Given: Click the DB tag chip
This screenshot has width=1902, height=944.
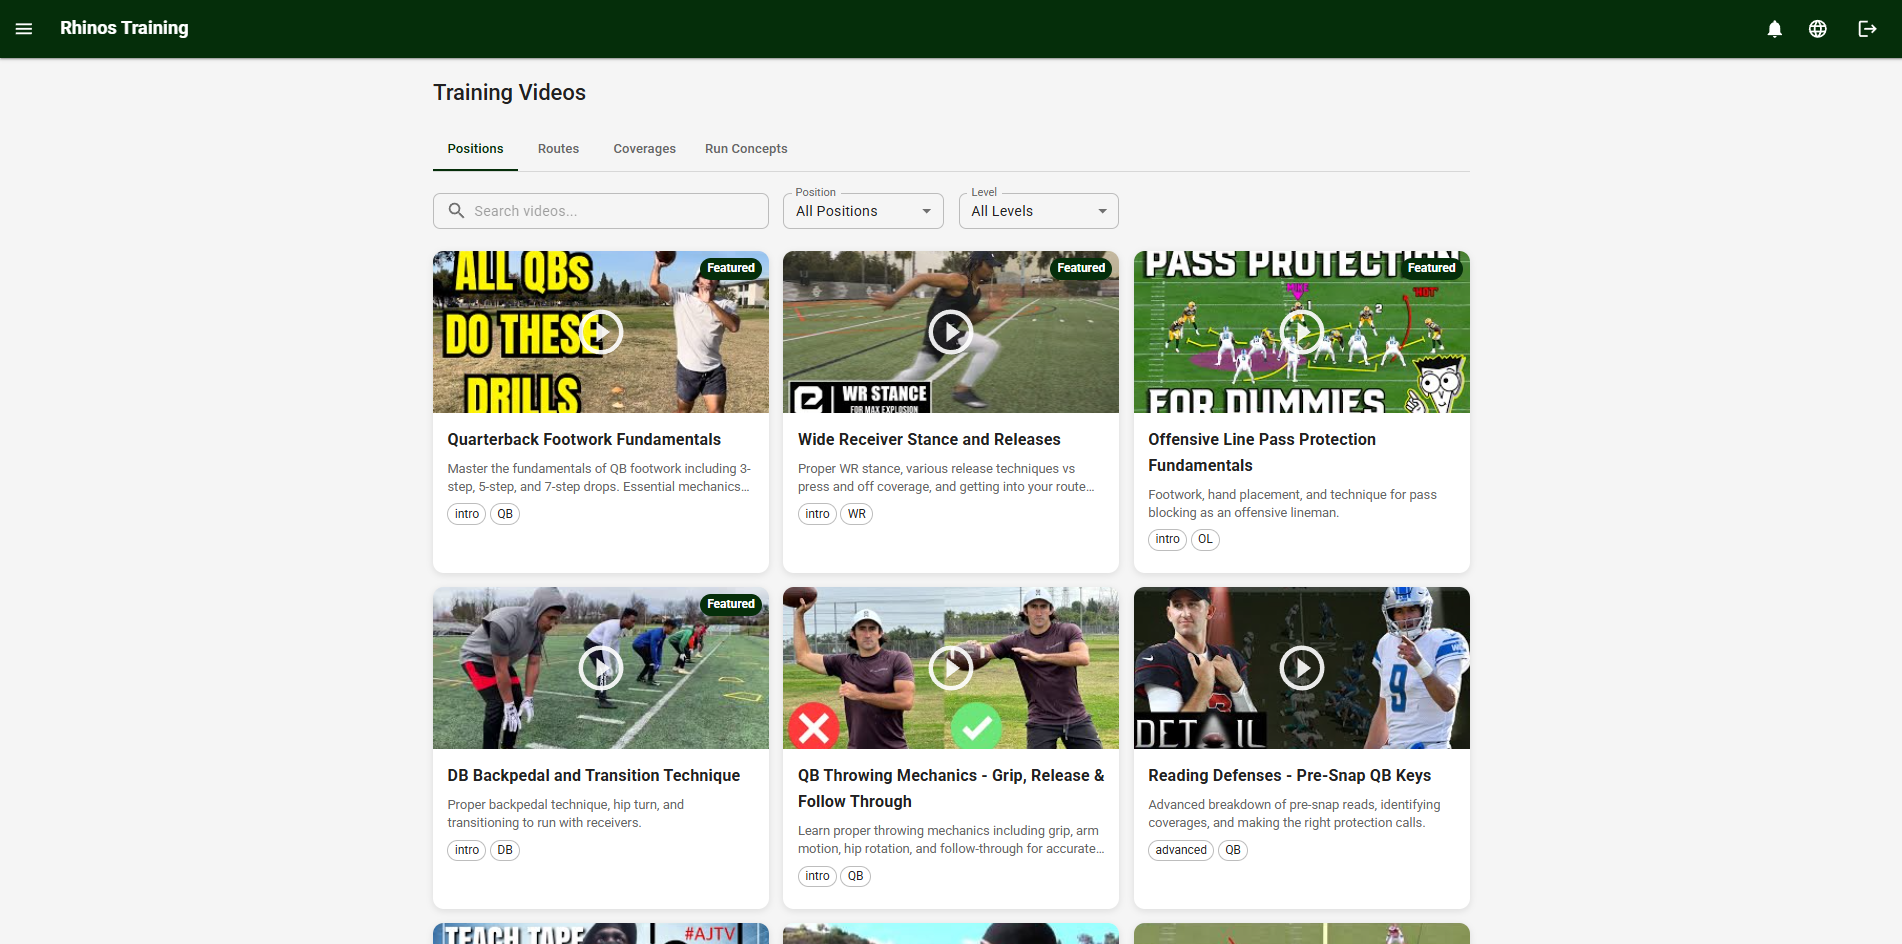Looking at the screenshot, I should [505, 850].
